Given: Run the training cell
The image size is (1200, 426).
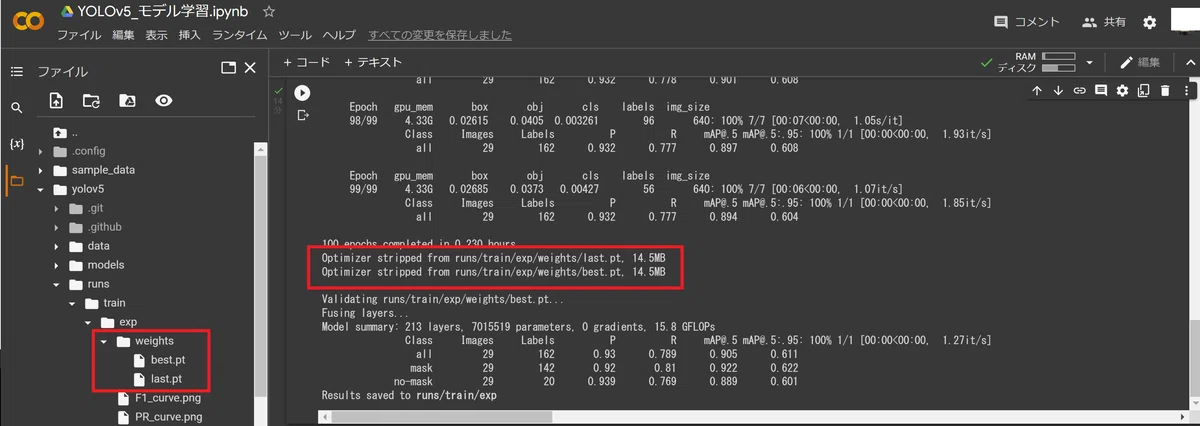Looking at the screenshot, I should pyautogui.click(x=302, y=93).
